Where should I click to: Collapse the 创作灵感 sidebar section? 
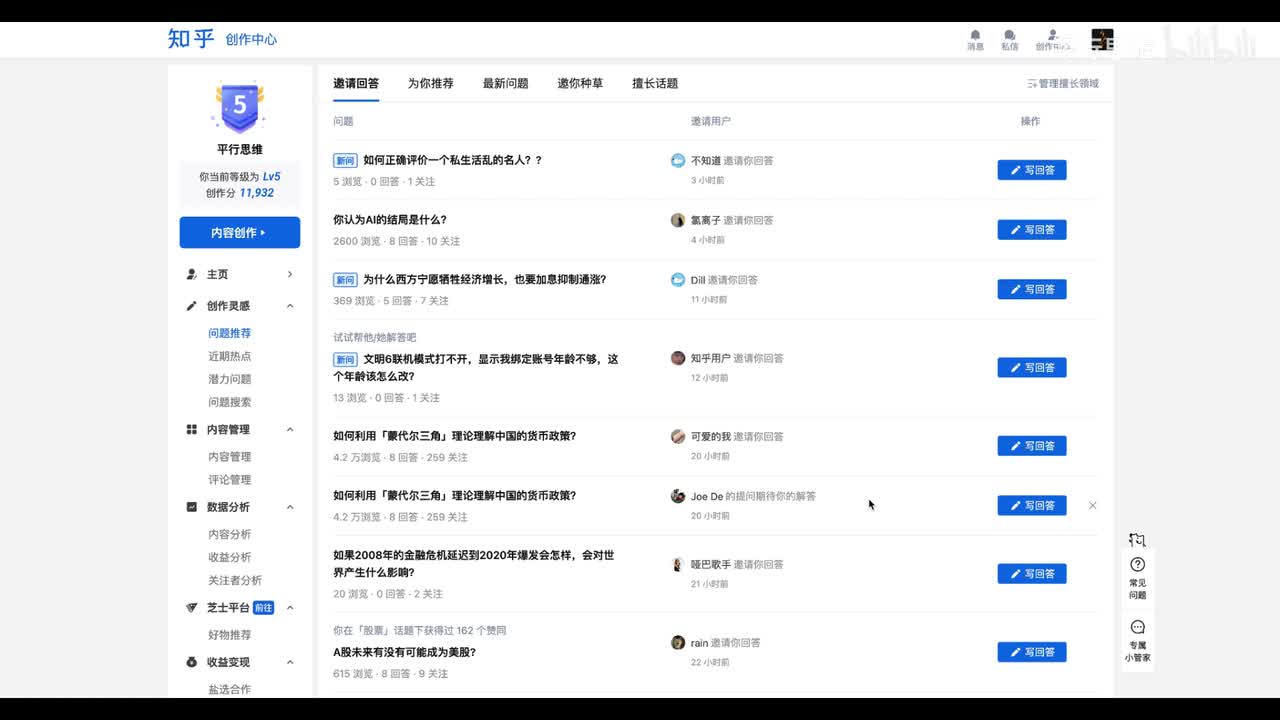(x=290, y=306)
